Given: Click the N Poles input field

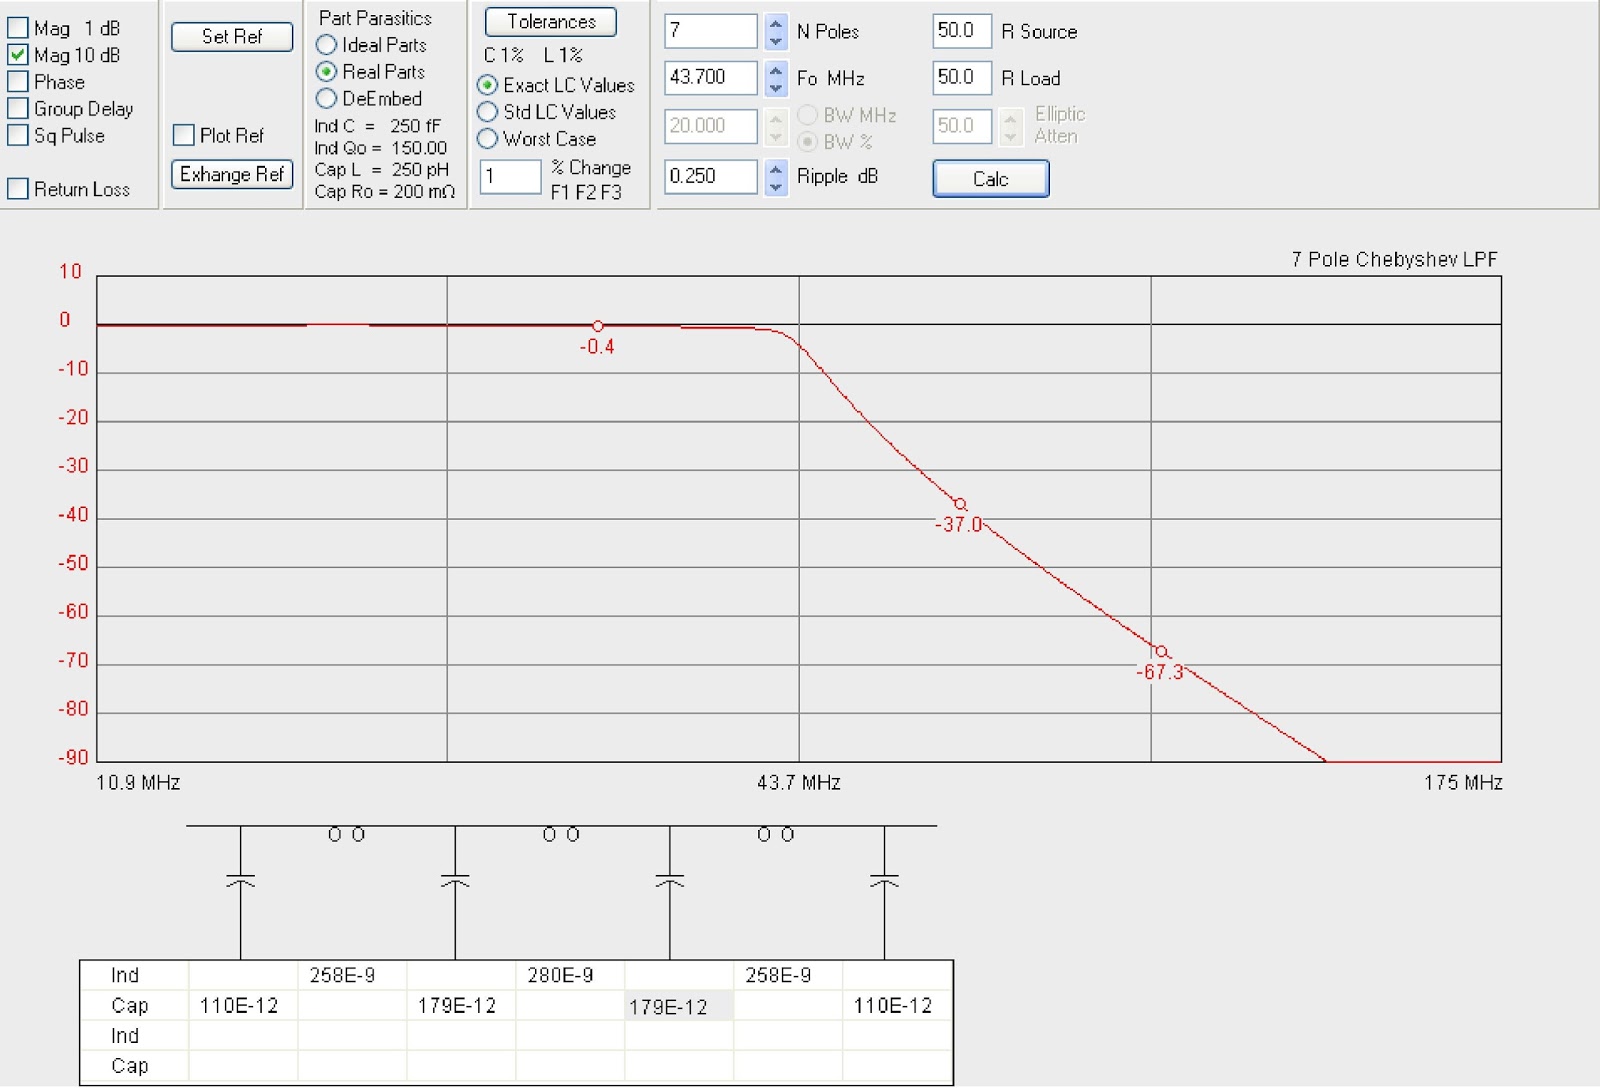Looking at the screenshot, I should (x=711, y=31).
